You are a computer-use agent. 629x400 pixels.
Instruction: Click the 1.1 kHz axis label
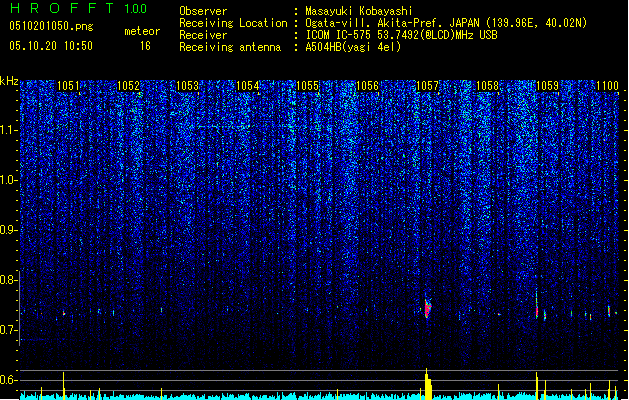(x=8, y=130)
